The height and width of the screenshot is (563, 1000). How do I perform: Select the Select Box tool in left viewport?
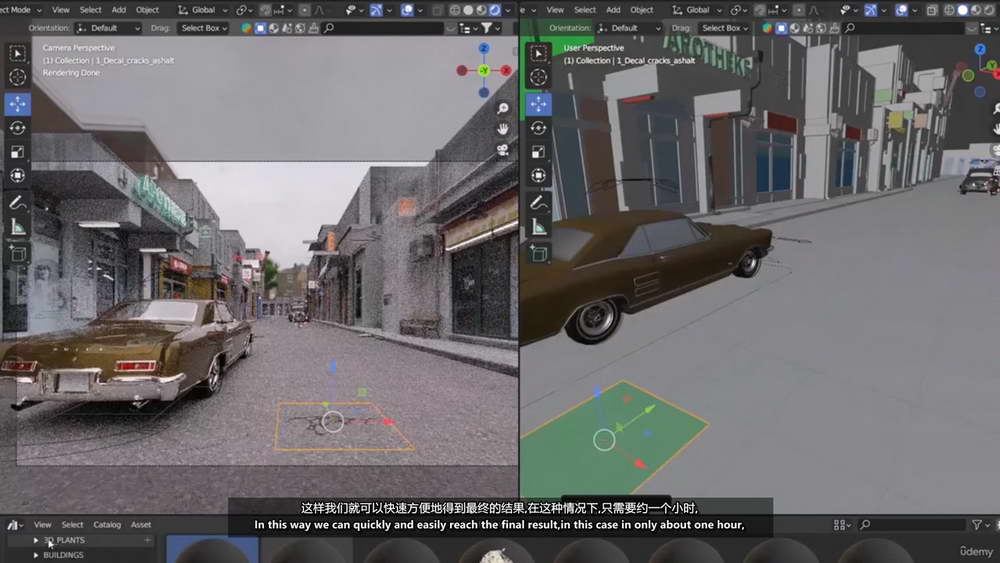[17, 54]
